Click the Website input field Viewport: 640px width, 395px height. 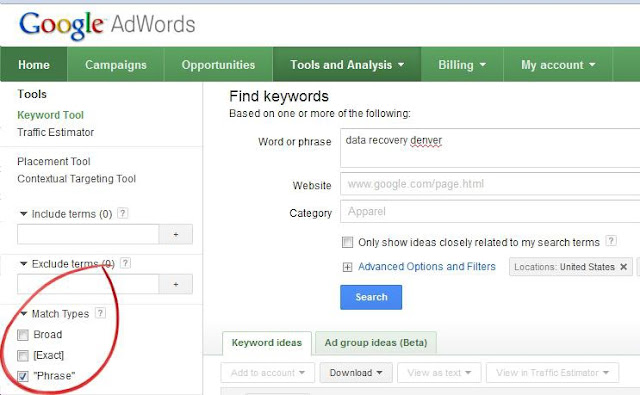(490, 184)
